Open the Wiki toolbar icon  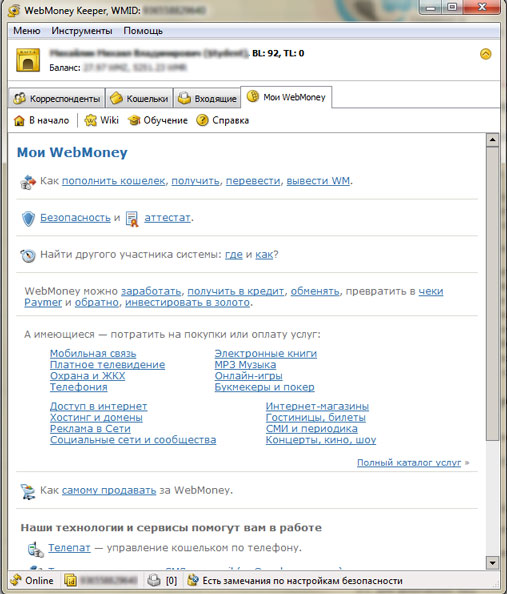coord(90,120)
